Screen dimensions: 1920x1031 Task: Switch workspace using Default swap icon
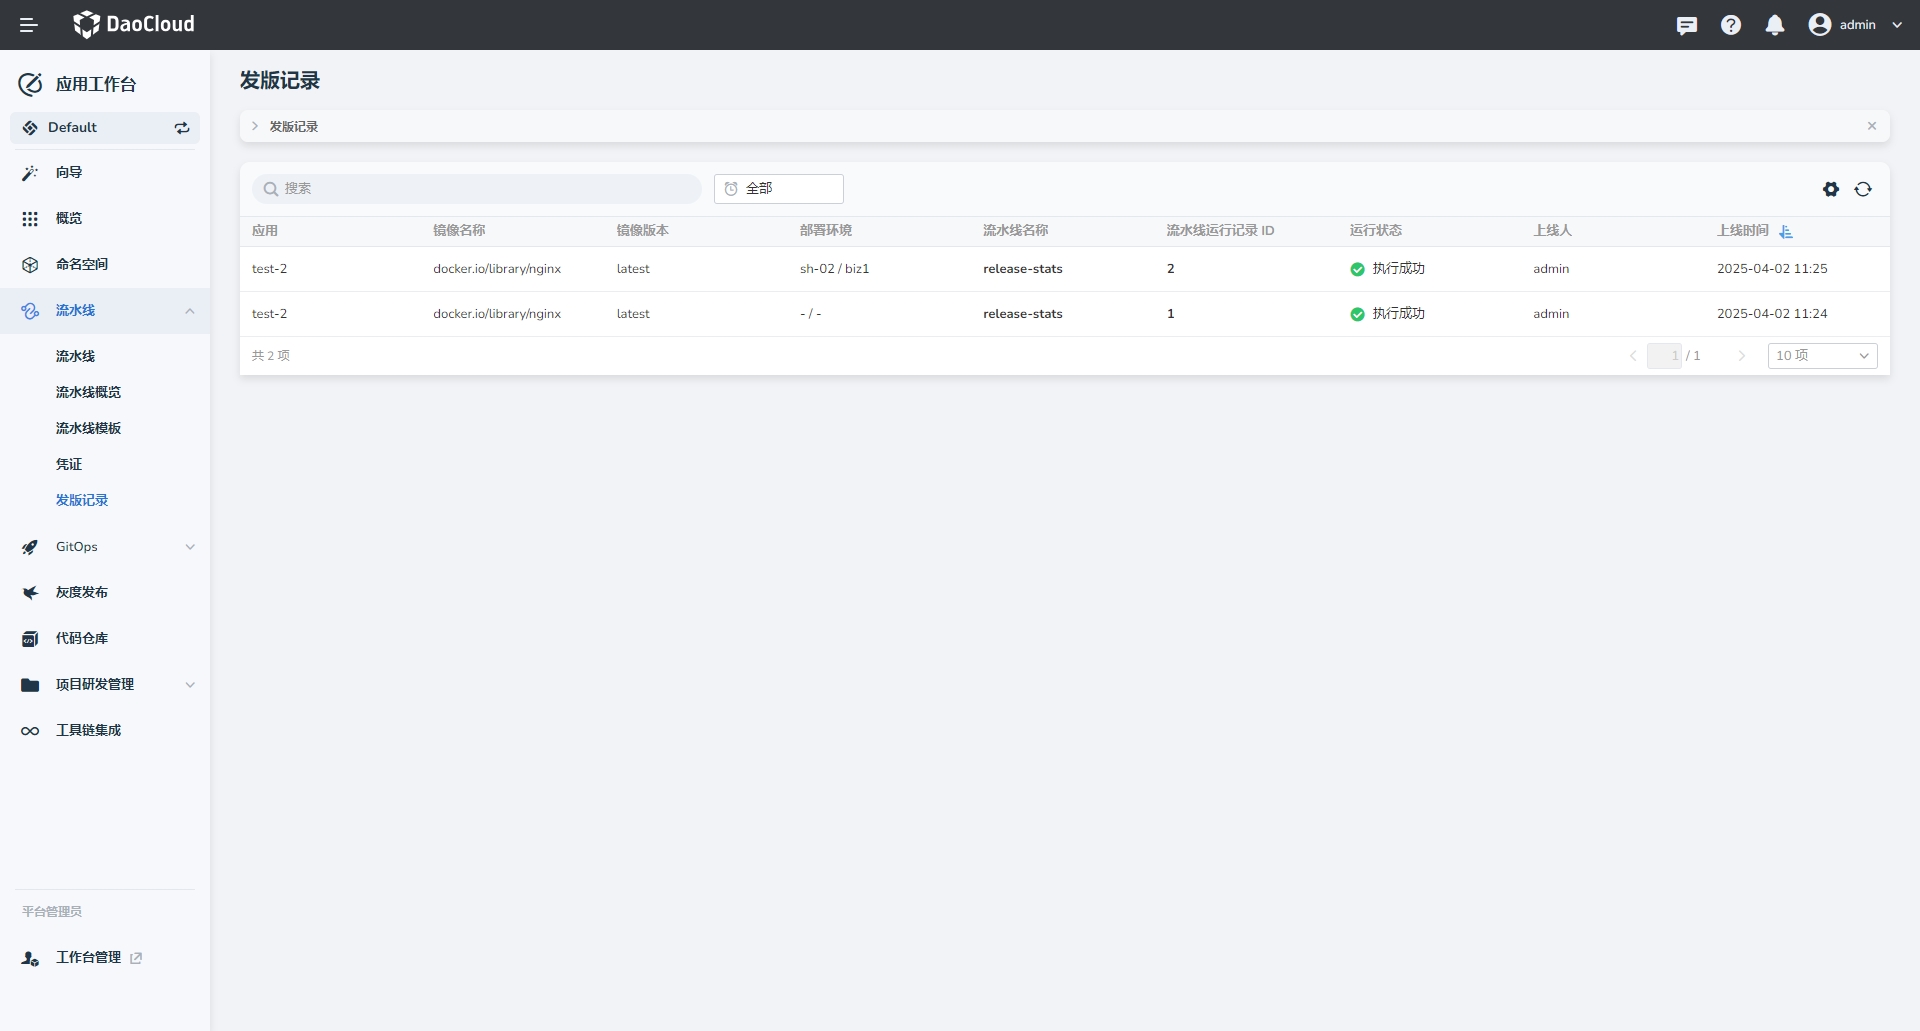[182, 128]
